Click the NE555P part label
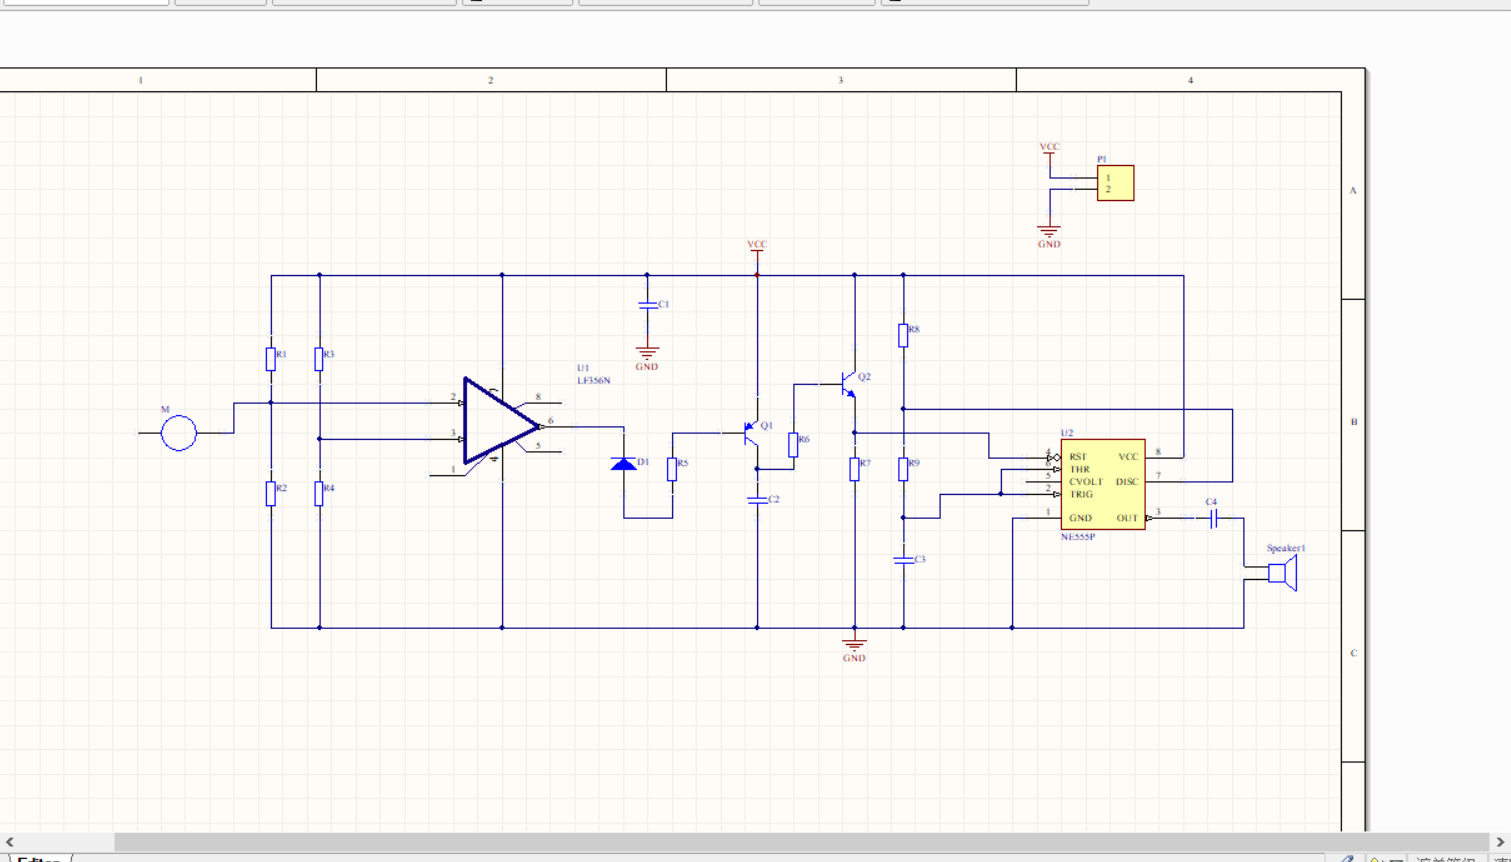 click(x=1078, y=537)
